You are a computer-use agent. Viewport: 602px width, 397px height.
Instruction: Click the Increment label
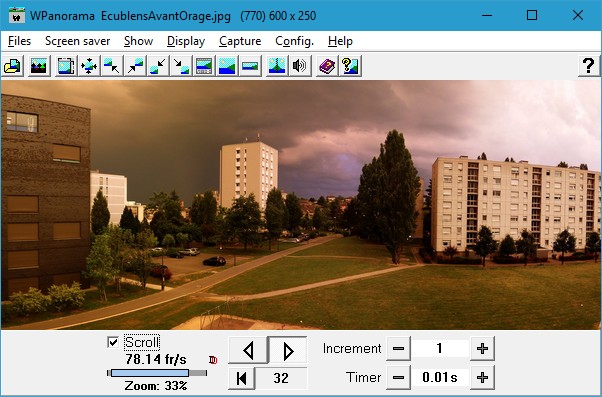352,348
